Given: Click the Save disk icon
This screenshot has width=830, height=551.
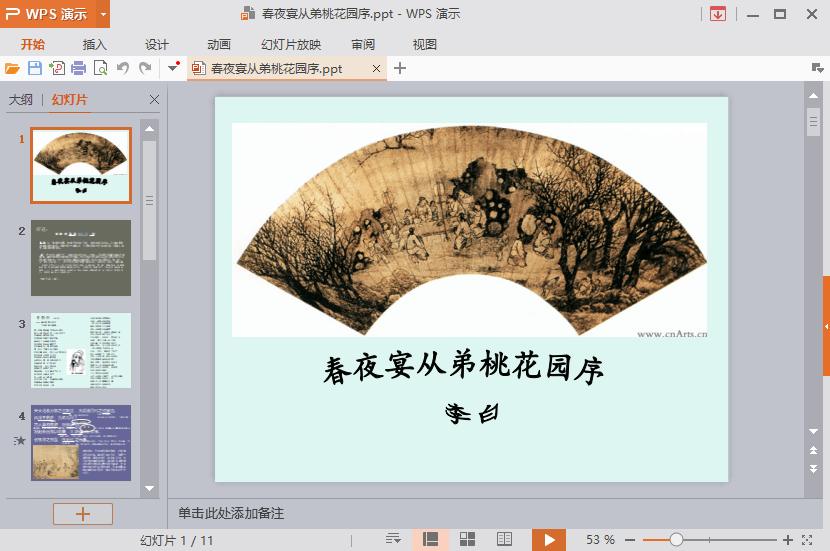Looking at the screenshot, I should pyautogui.click(x=35, y=68).
